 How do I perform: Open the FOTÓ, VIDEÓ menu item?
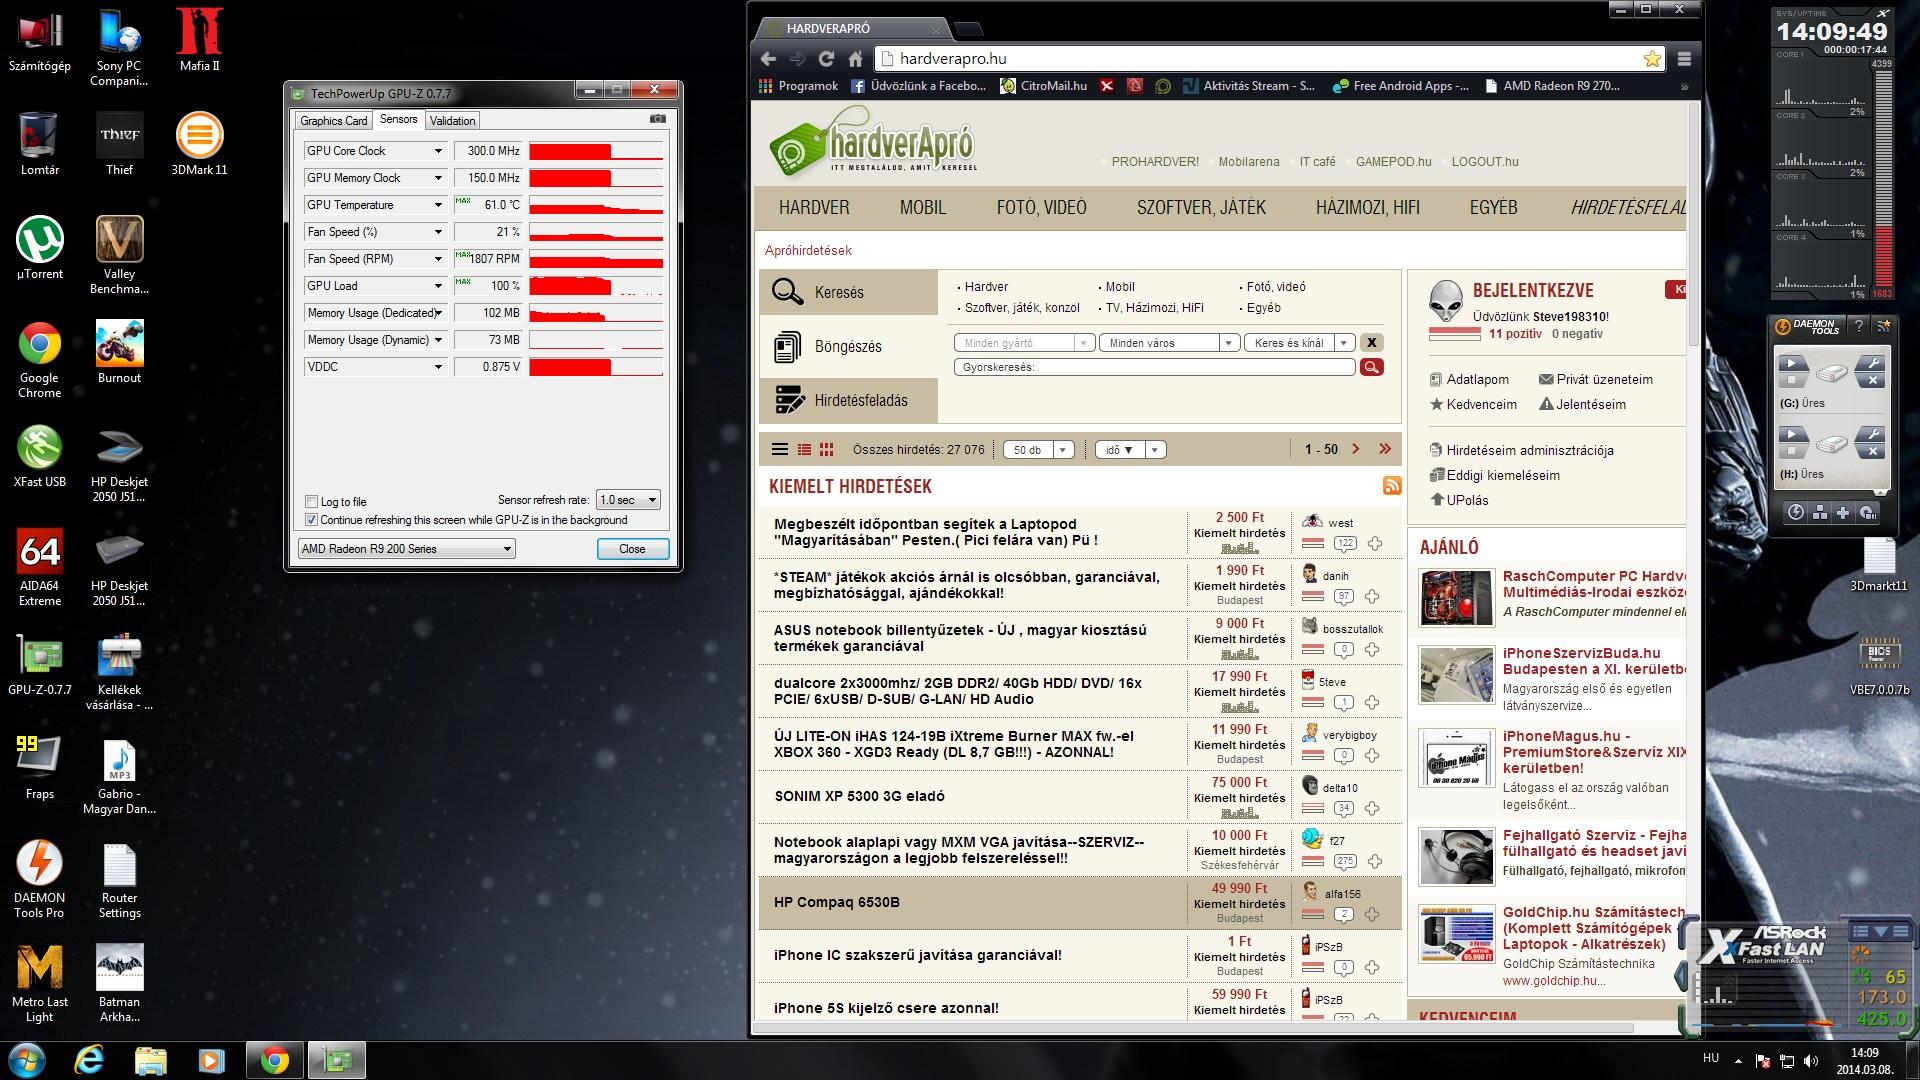pos(1041,208)
